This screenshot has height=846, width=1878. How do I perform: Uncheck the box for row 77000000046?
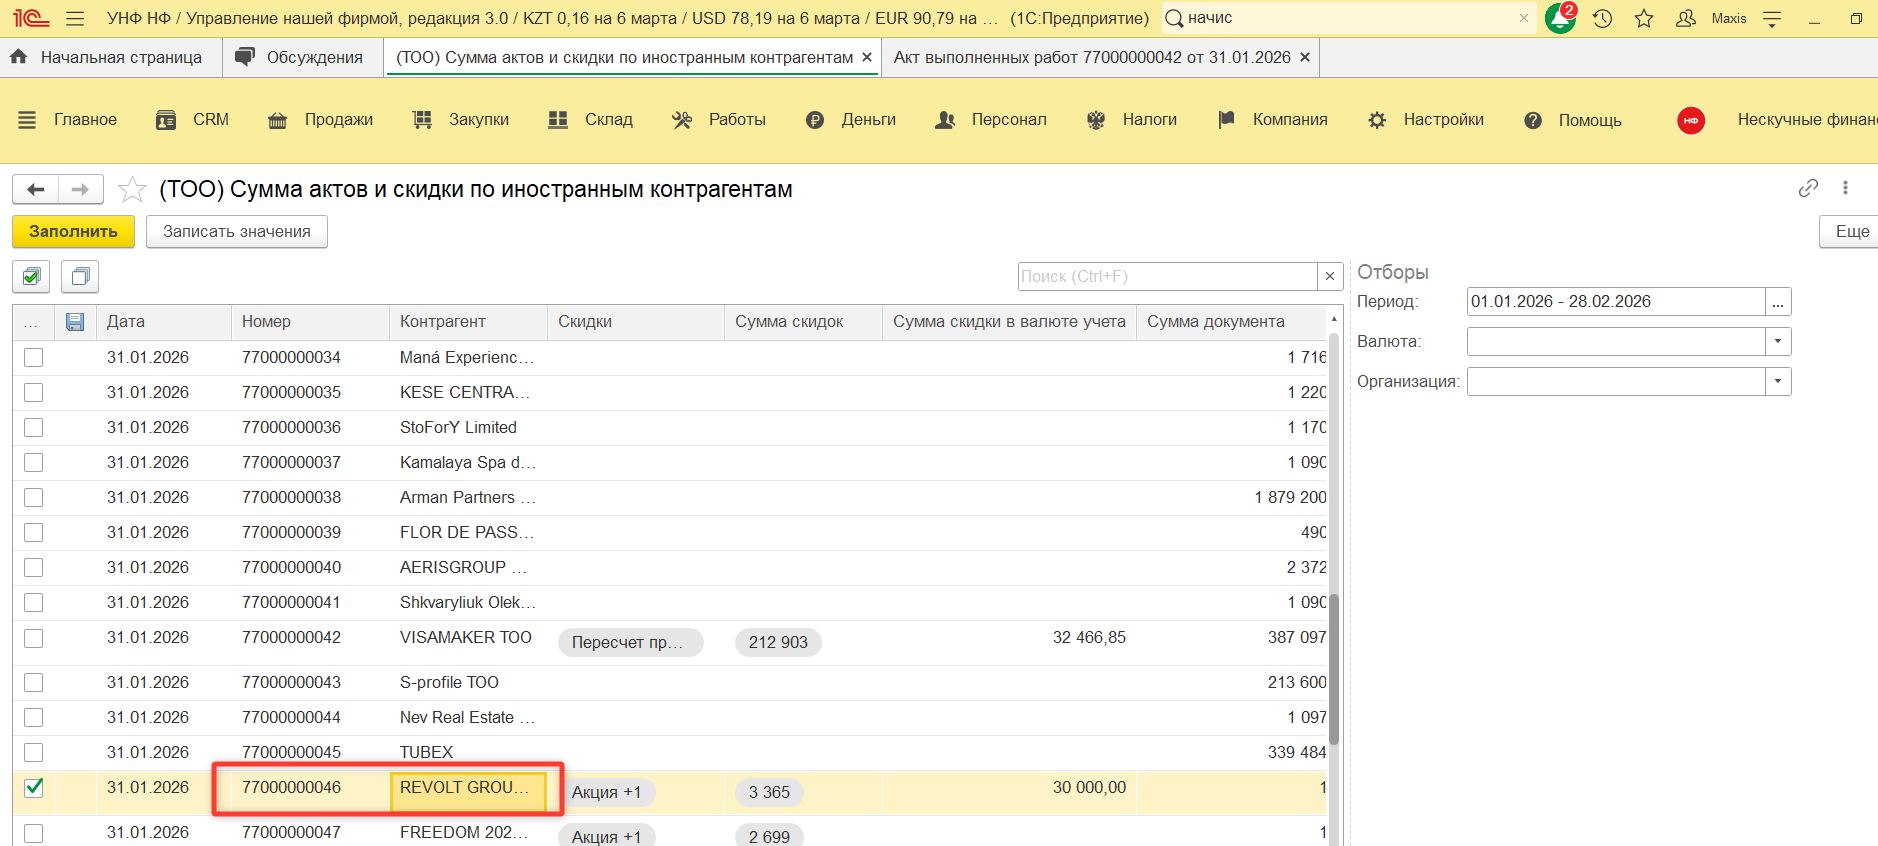click(x=34, y=788)
